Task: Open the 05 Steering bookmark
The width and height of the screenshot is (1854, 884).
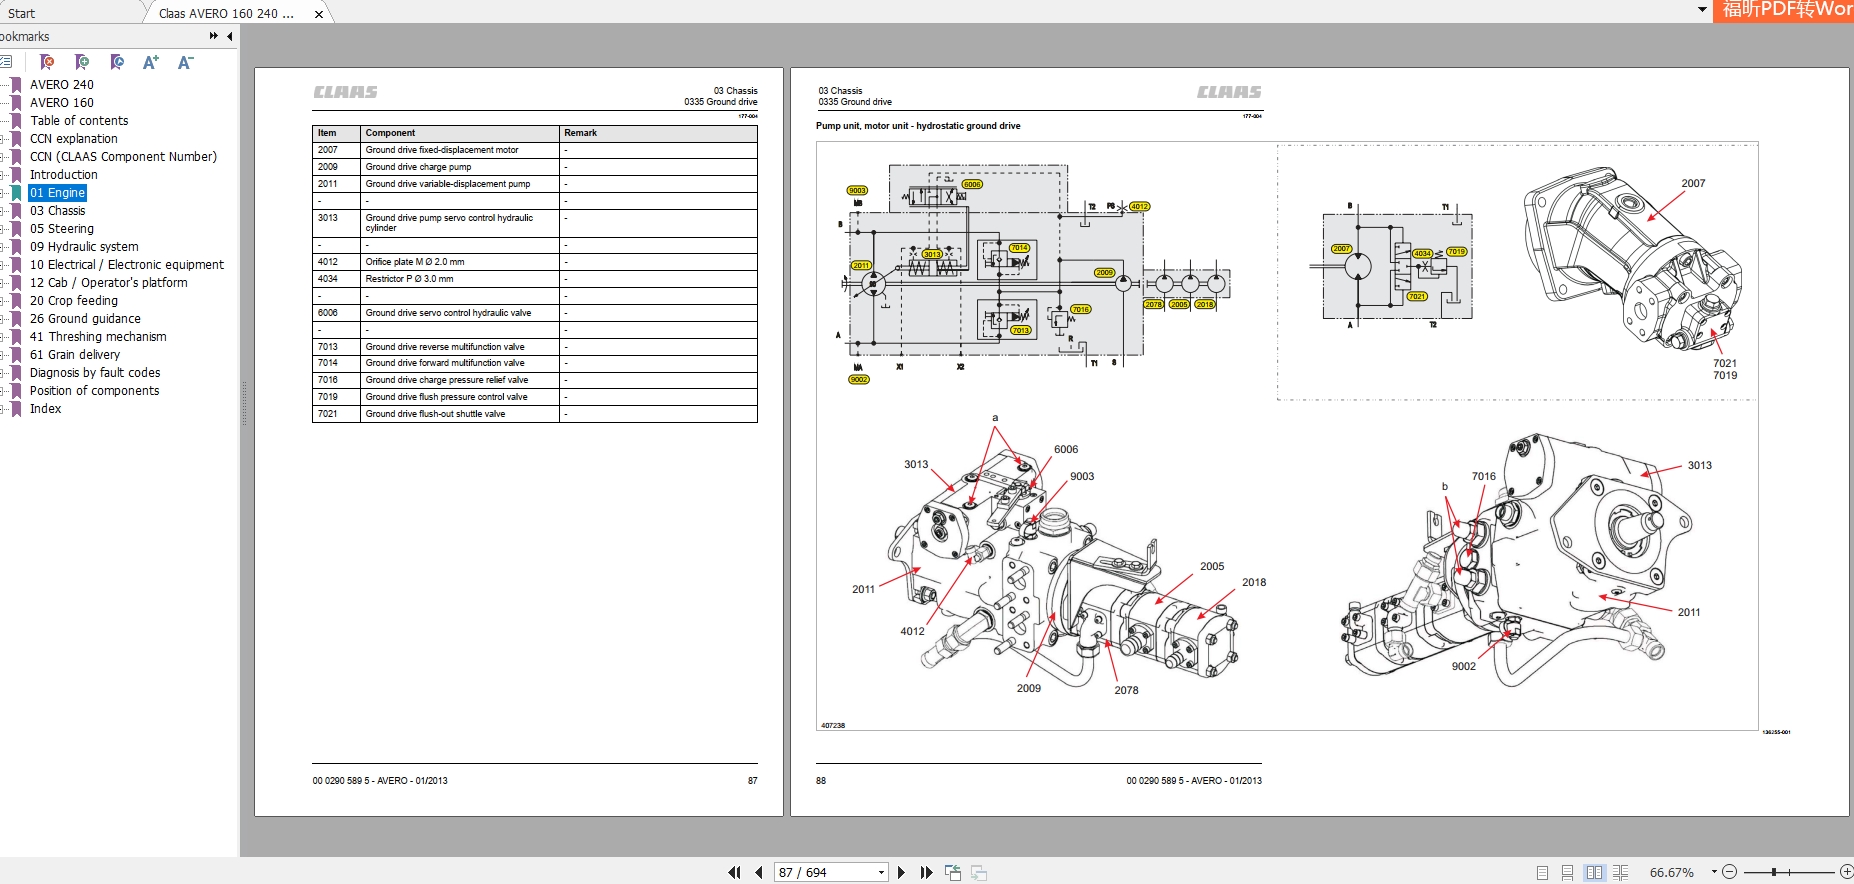Action: (x=62, y=229)
